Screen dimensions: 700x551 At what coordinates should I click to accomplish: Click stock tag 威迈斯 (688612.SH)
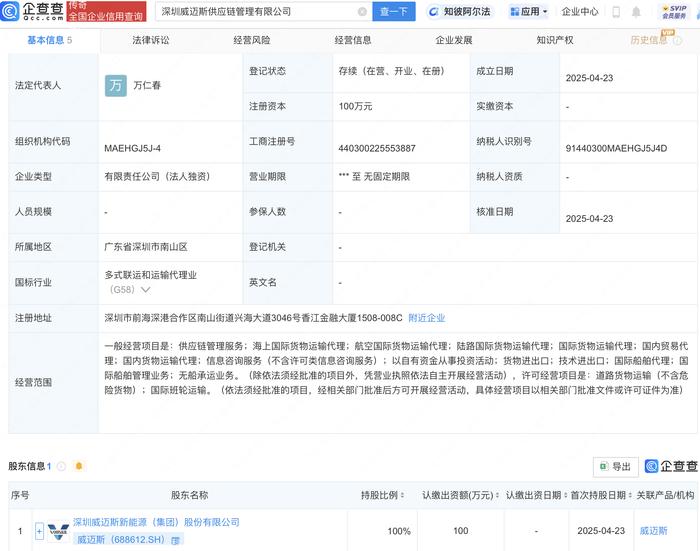tap(121, 540)
